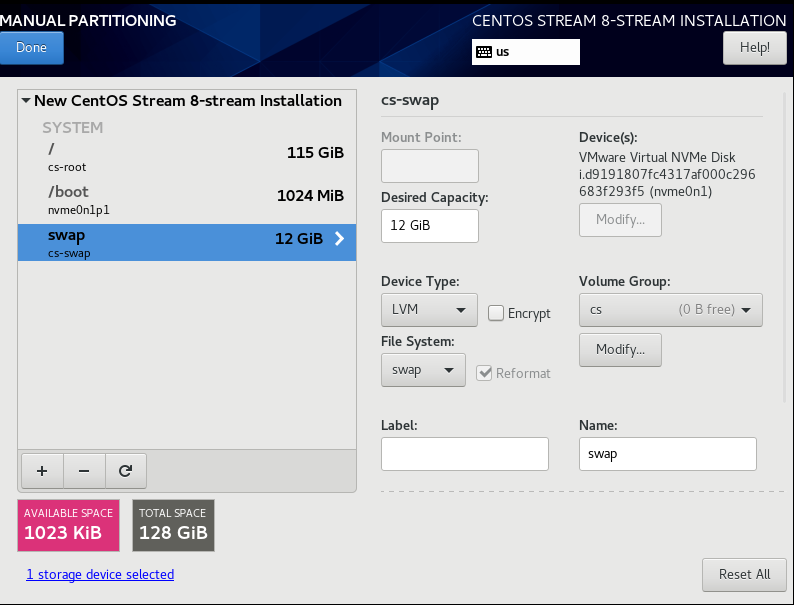Reload storage configuration from disk icon
Image resolution: width=794 pixels, height=605 pixels.
point(126,471)
